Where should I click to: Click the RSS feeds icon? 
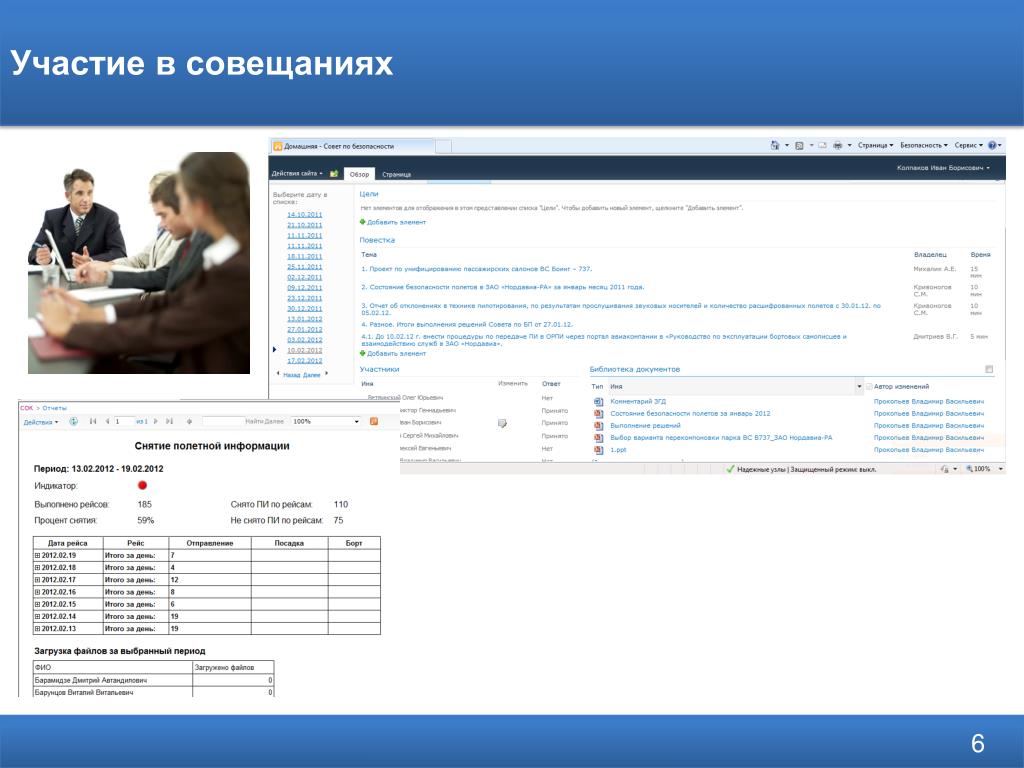[x=799, y=146]
